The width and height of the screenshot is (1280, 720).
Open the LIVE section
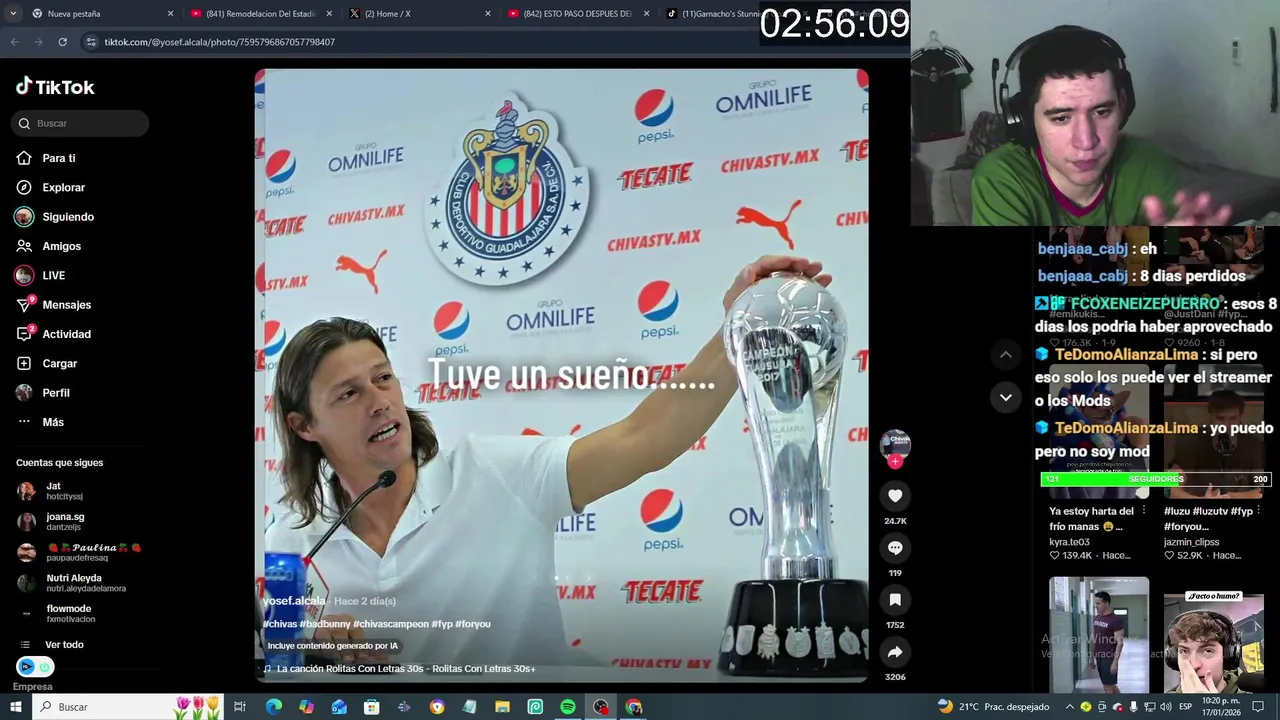(x=40, y=275)
